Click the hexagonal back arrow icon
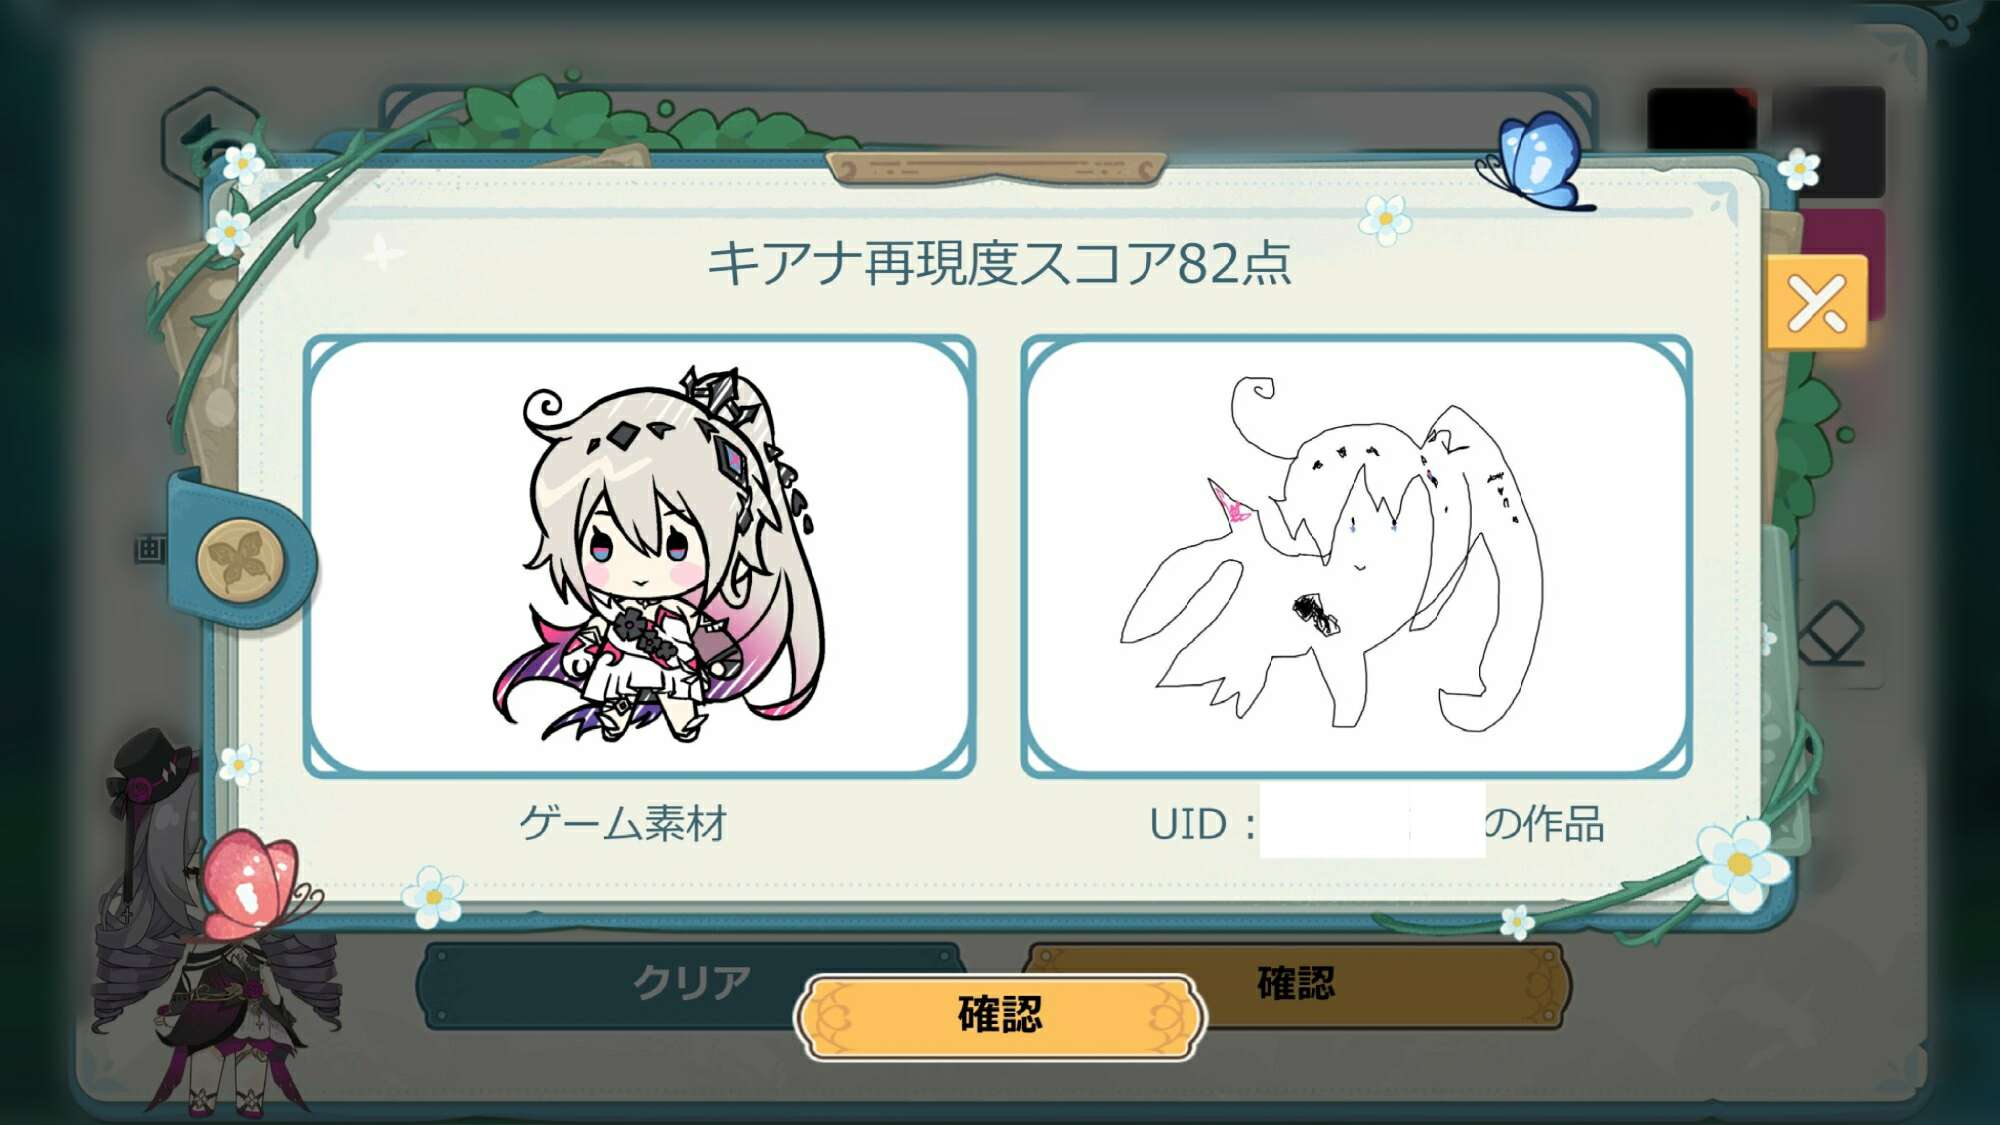Viewport: 2000px width, 1125px height. 205,135
